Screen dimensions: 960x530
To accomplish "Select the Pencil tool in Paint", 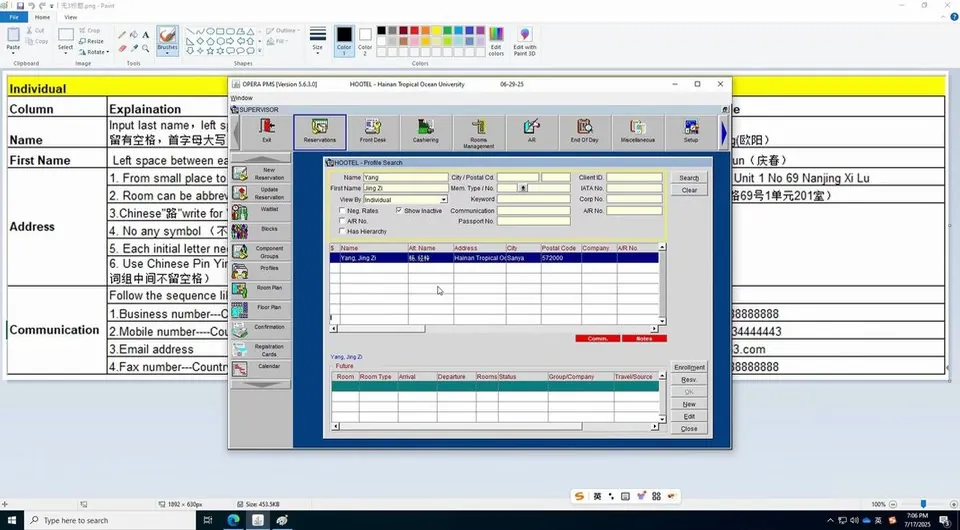I will pyautogui.click(x=122, y=35).
